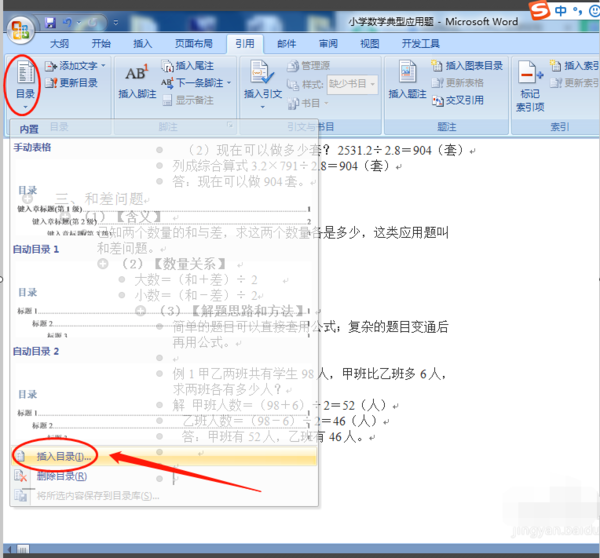Select 将所选内容保存到目录库 menu item
600x558 pixels.
pyautogui.click(x=164, y=496)
